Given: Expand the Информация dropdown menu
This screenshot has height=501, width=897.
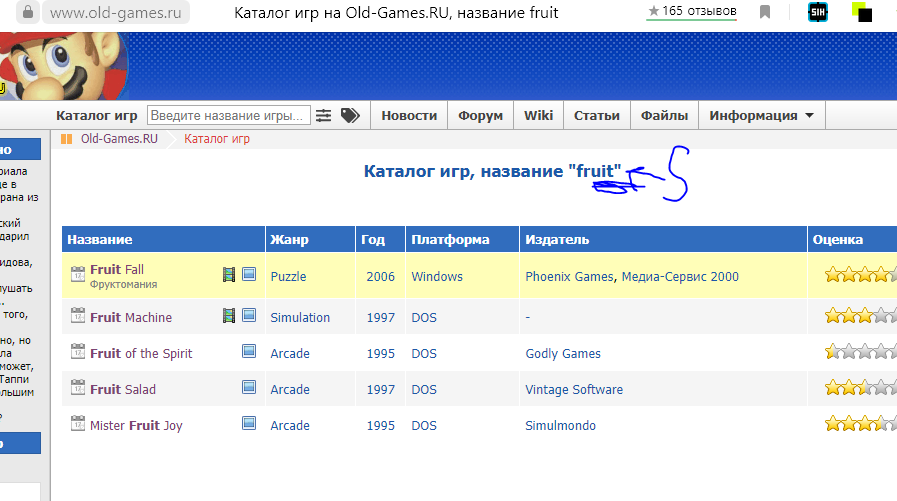Looking at the screenshot, I should 761,116.
